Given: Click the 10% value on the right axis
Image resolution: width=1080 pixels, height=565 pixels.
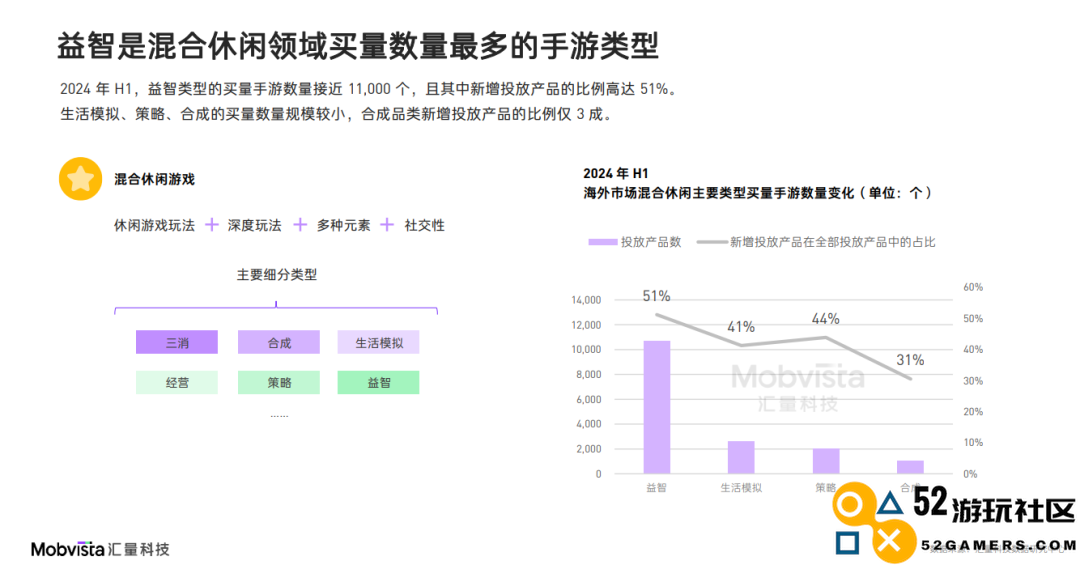Looking at the screenshot, I should pos(973,442).
